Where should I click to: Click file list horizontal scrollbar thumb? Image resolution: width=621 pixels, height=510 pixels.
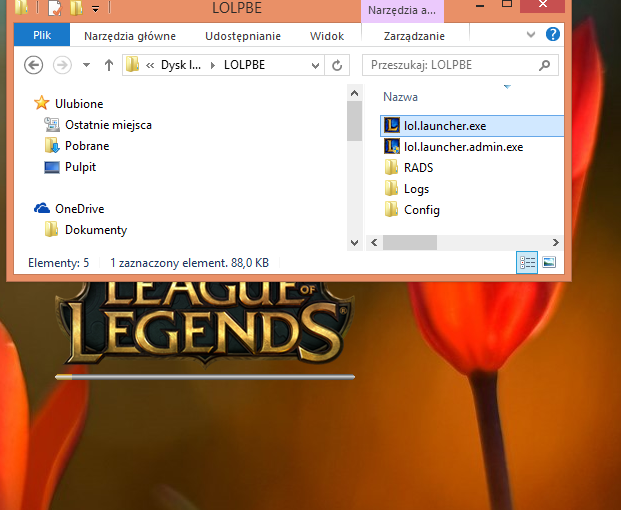410,242
